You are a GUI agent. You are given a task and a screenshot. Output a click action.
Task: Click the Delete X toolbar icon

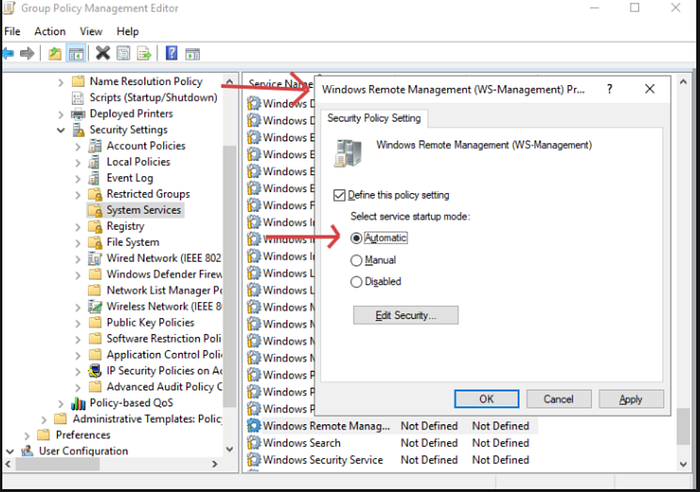103,53
